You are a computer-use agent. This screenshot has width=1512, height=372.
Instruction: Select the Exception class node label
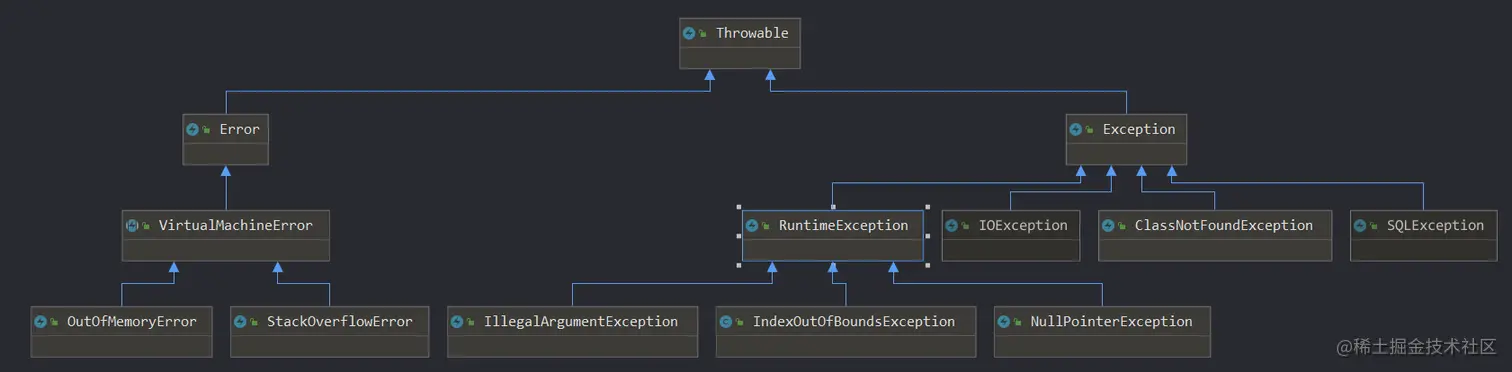1139,129
